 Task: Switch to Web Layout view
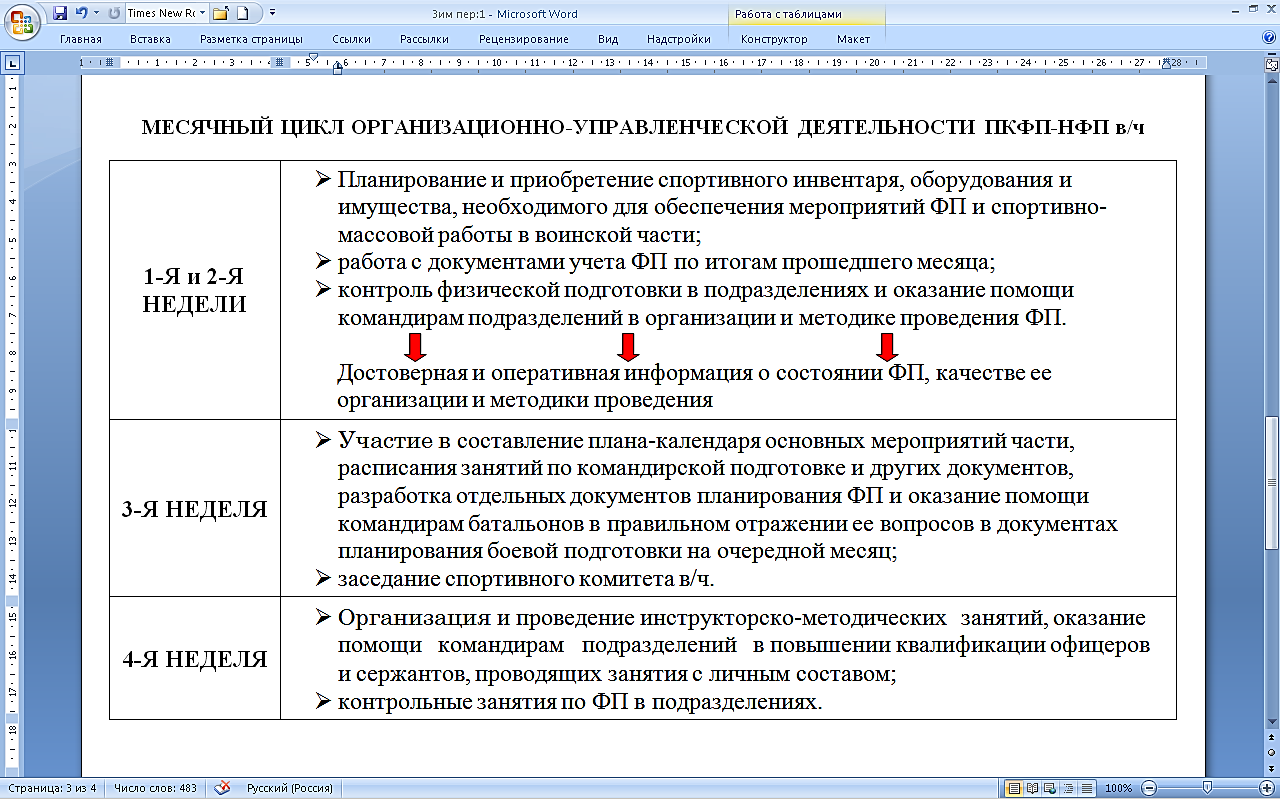coord(1050,788)
